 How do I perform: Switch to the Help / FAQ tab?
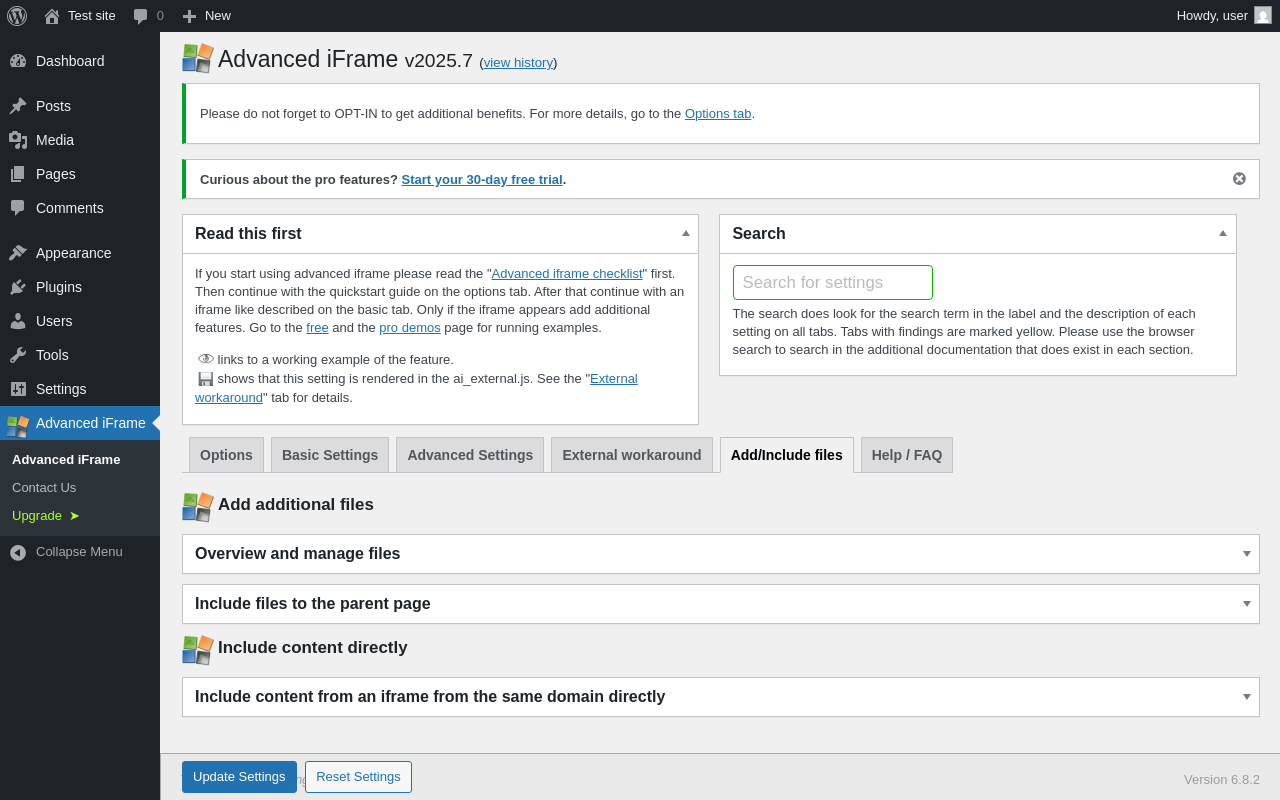click(x=907, y=455)
